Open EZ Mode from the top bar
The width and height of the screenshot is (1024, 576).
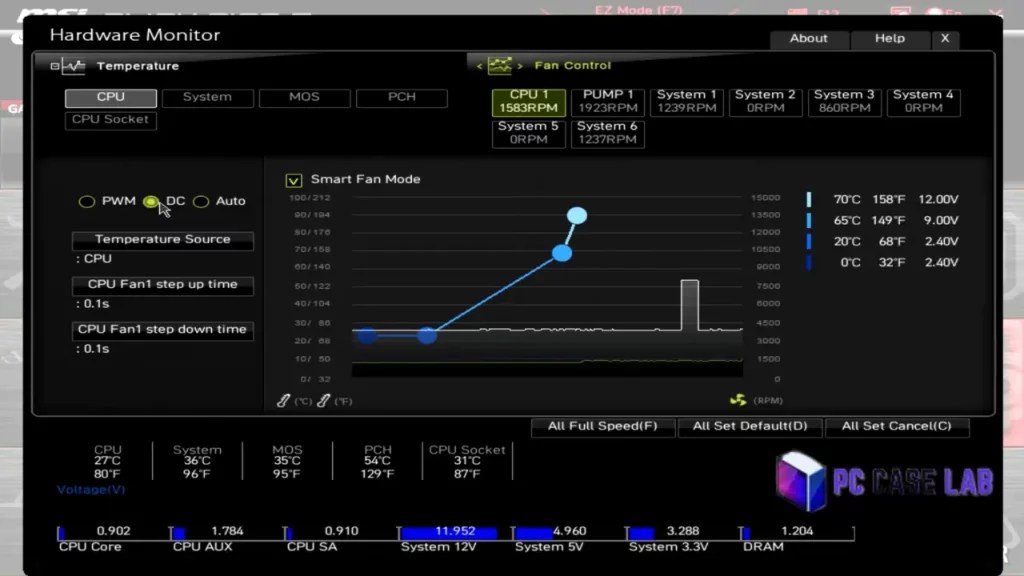[636, 8]
